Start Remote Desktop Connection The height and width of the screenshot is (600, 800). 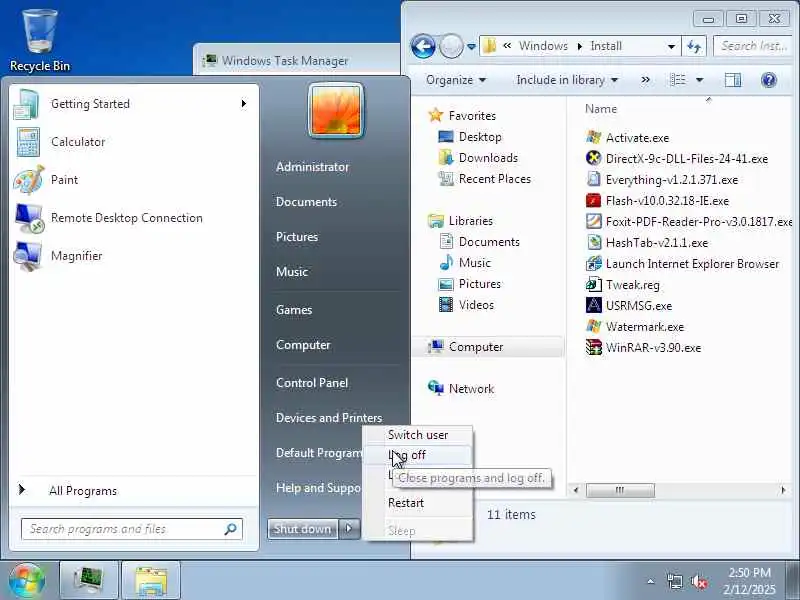(x=133, y=218)
